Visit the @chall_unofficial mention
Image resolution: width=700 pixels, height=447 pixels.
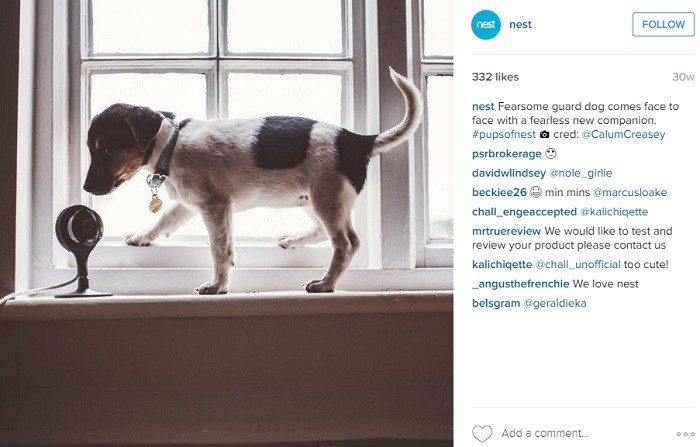coord(578,264)
